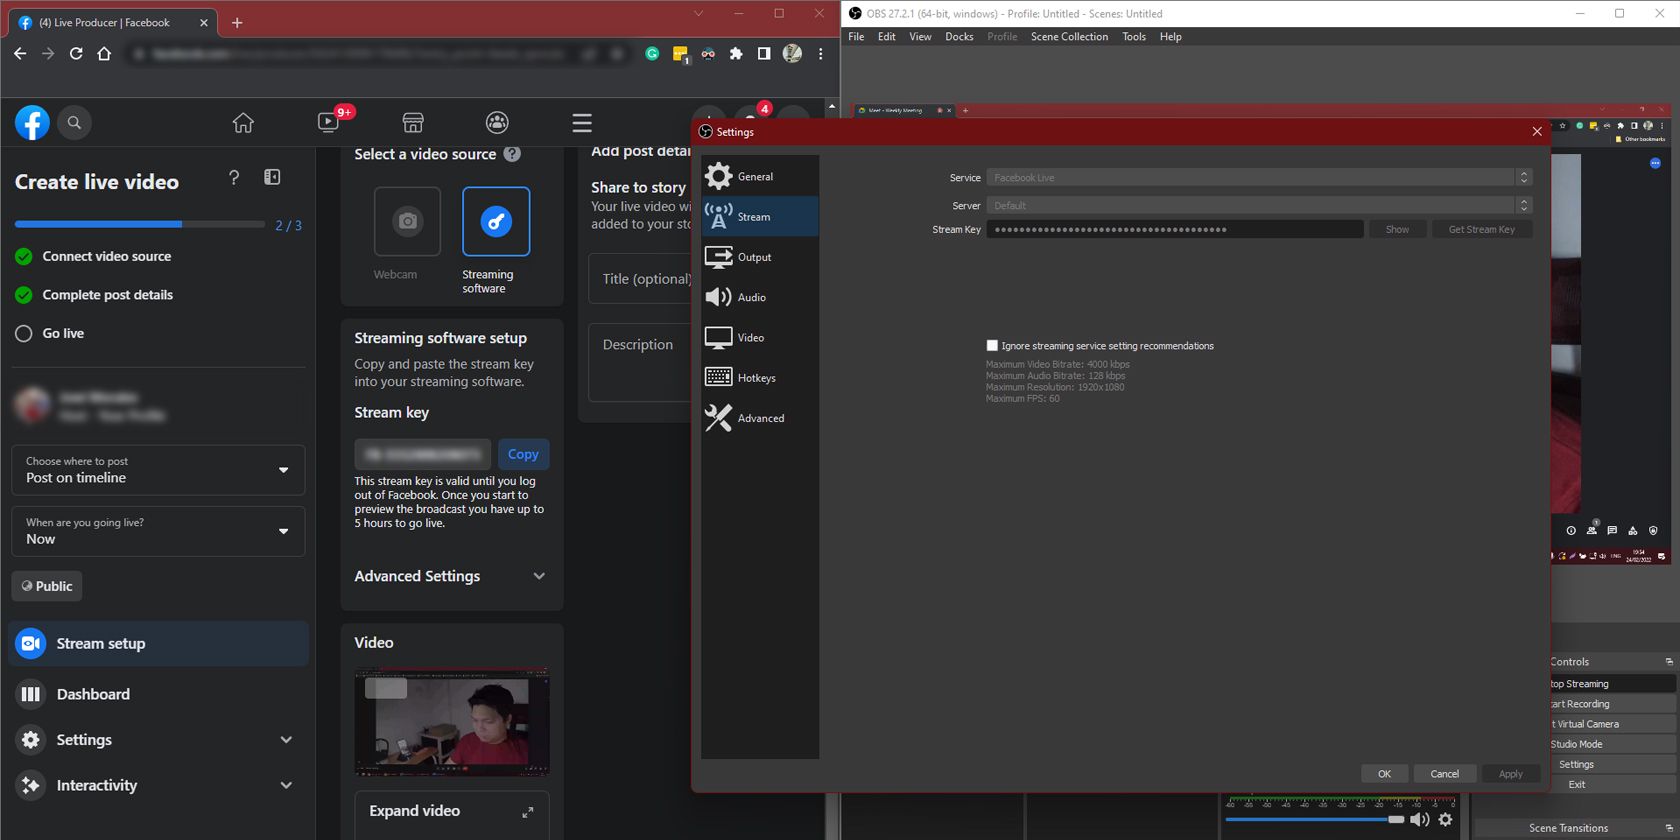Screen dimensions: 1680x840
Task: Select Streaming software as video source
Action: pos(496,221)
